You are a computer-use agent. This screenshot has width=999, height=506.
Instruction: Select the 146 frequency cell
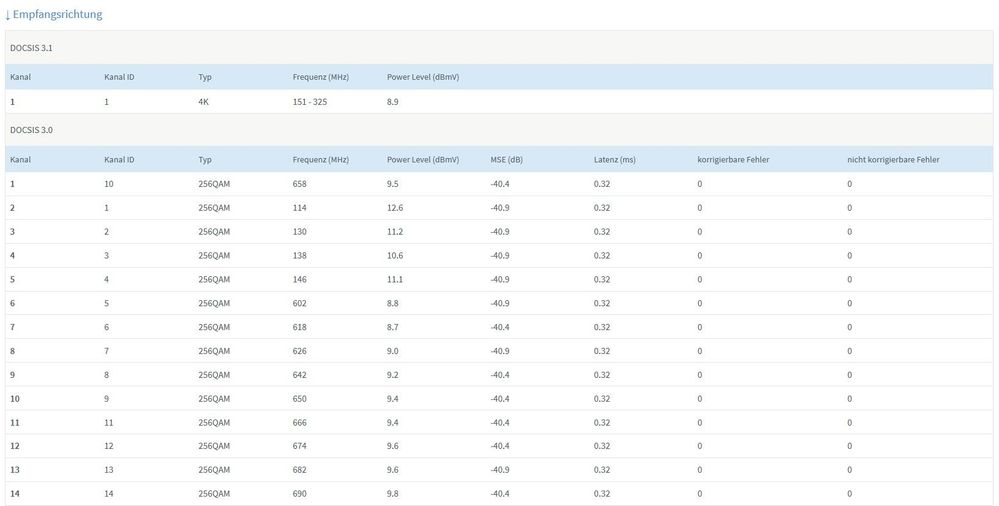[299, 279]
